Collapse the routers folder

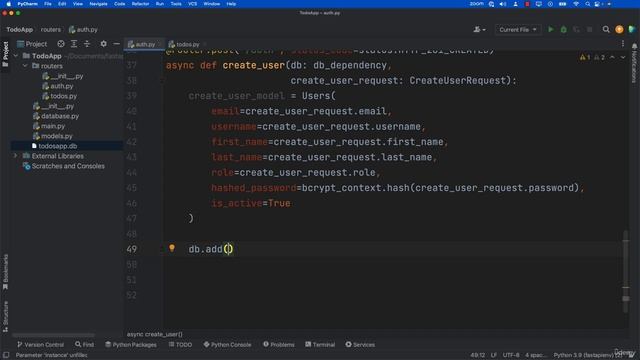(25, 66)
